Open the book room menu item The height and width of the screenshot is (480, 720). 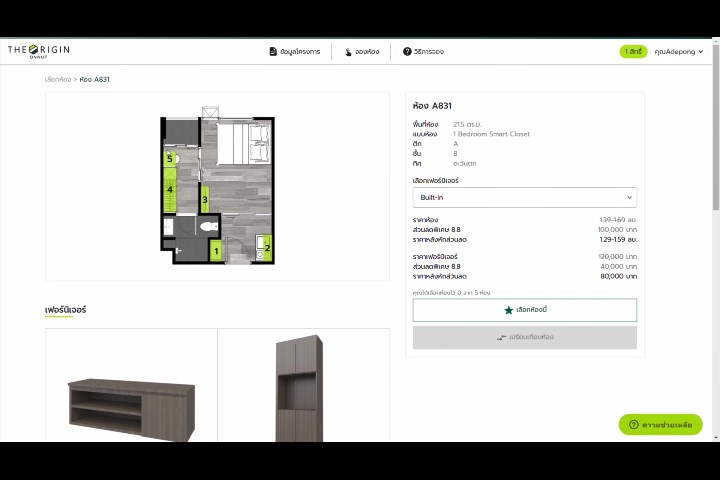(367, 51)
